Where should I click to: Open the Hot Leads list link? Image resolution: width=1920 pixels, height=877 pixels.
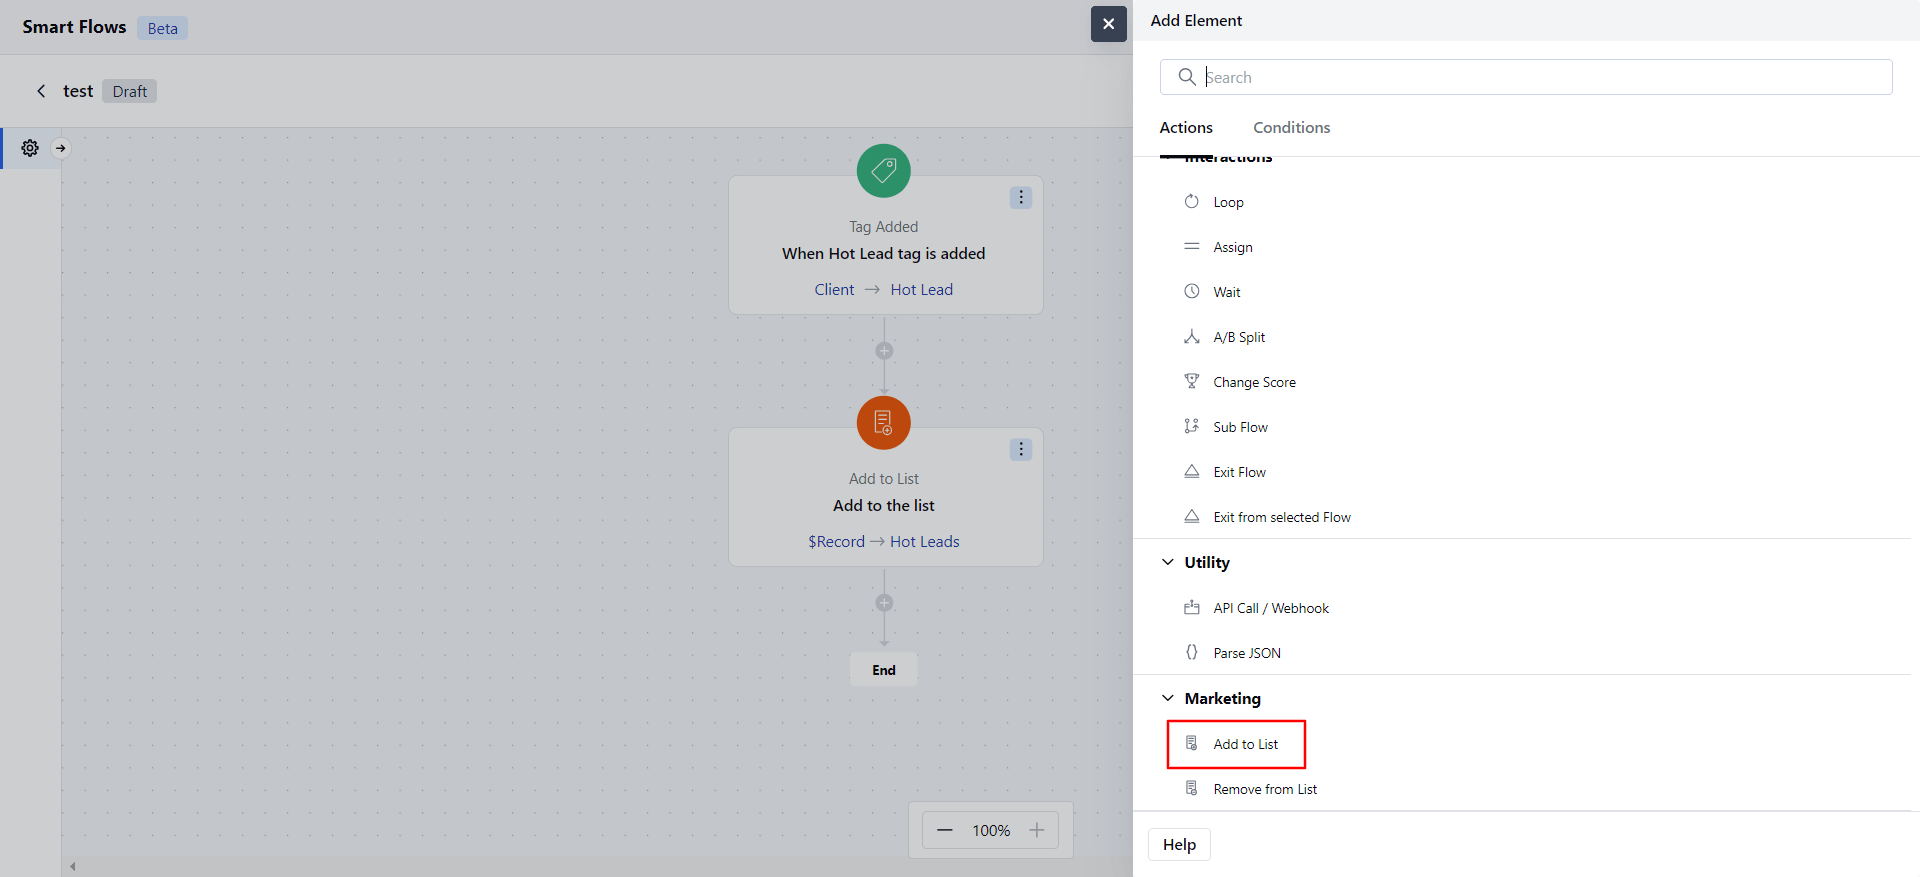(x=925, y=542)
